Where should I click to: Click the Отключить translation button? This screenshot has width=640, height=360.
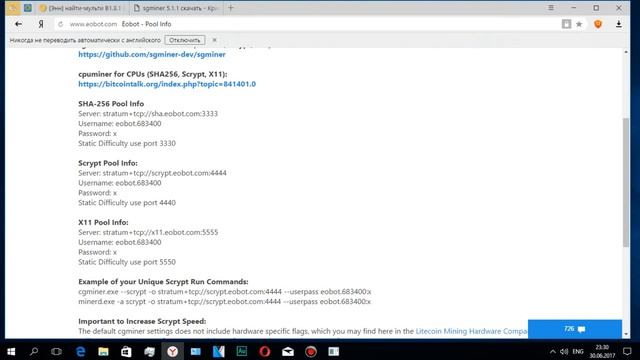pyautogui.click(x=185, y=40)
